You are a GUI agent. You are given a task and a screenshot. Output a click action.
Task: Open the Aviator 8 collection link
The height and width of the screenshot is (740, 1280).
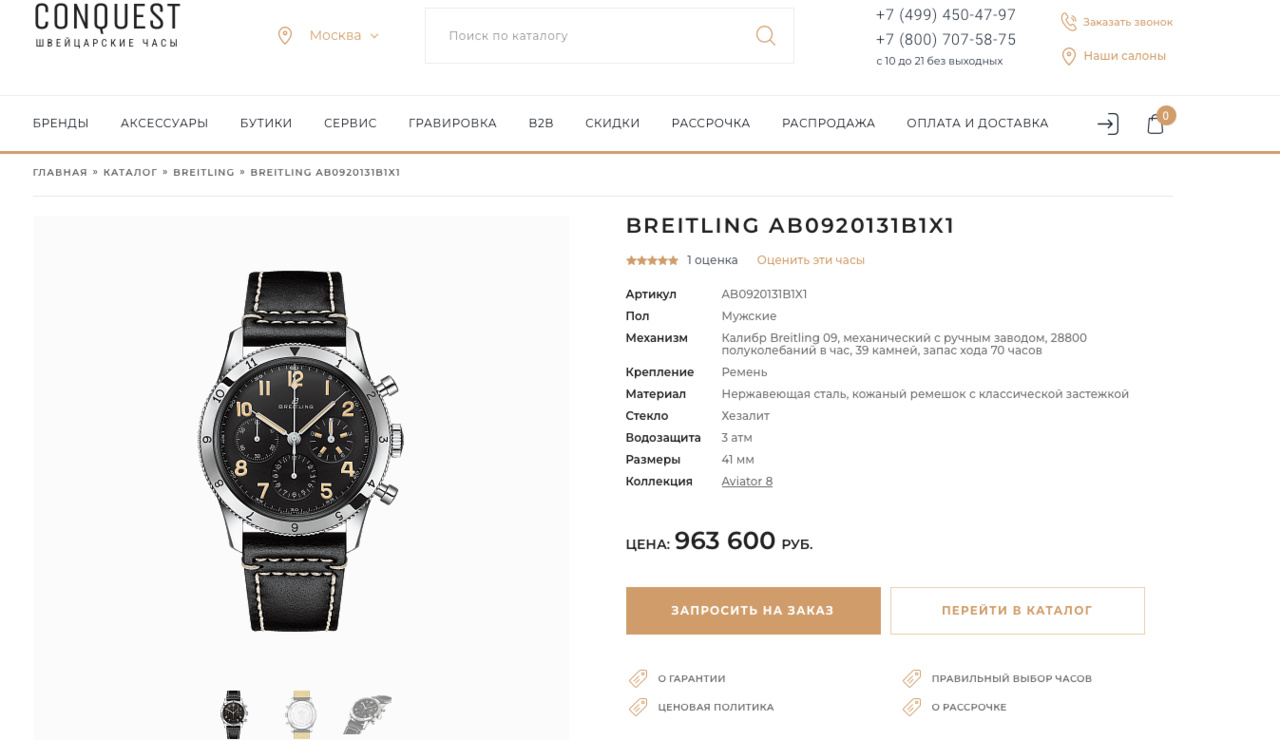[747, 481]
